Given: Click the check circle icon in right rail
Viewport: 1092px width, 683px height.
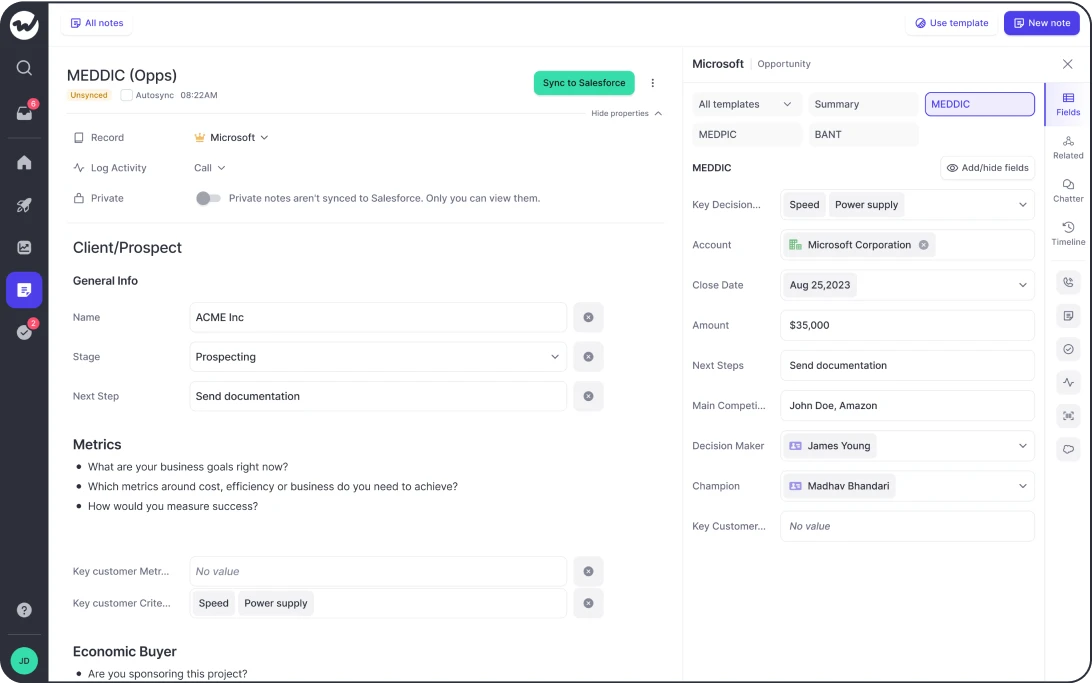Looking at the screenshot, I should point(1068,349).
